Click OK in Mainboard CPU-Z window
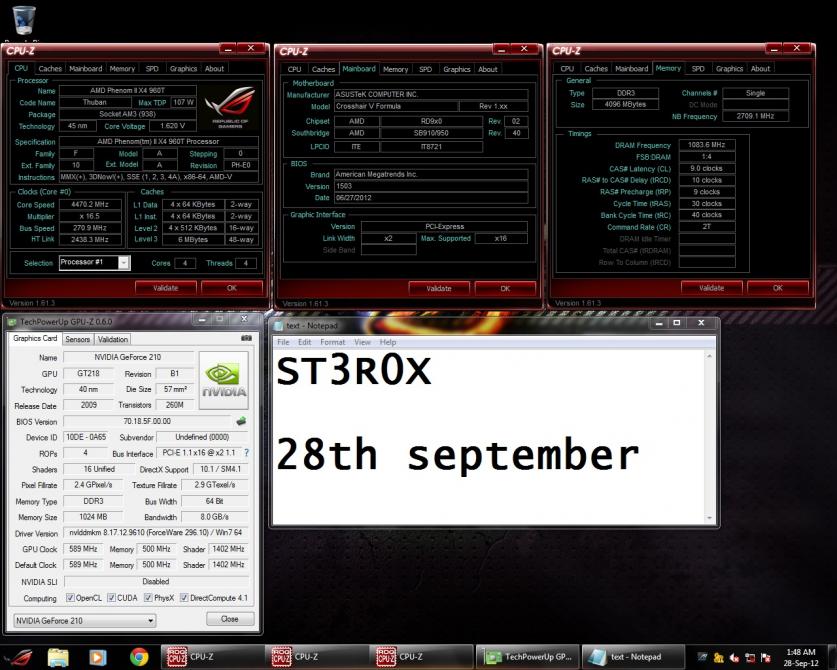Screen dimensions: 837x670 (505, 288)
